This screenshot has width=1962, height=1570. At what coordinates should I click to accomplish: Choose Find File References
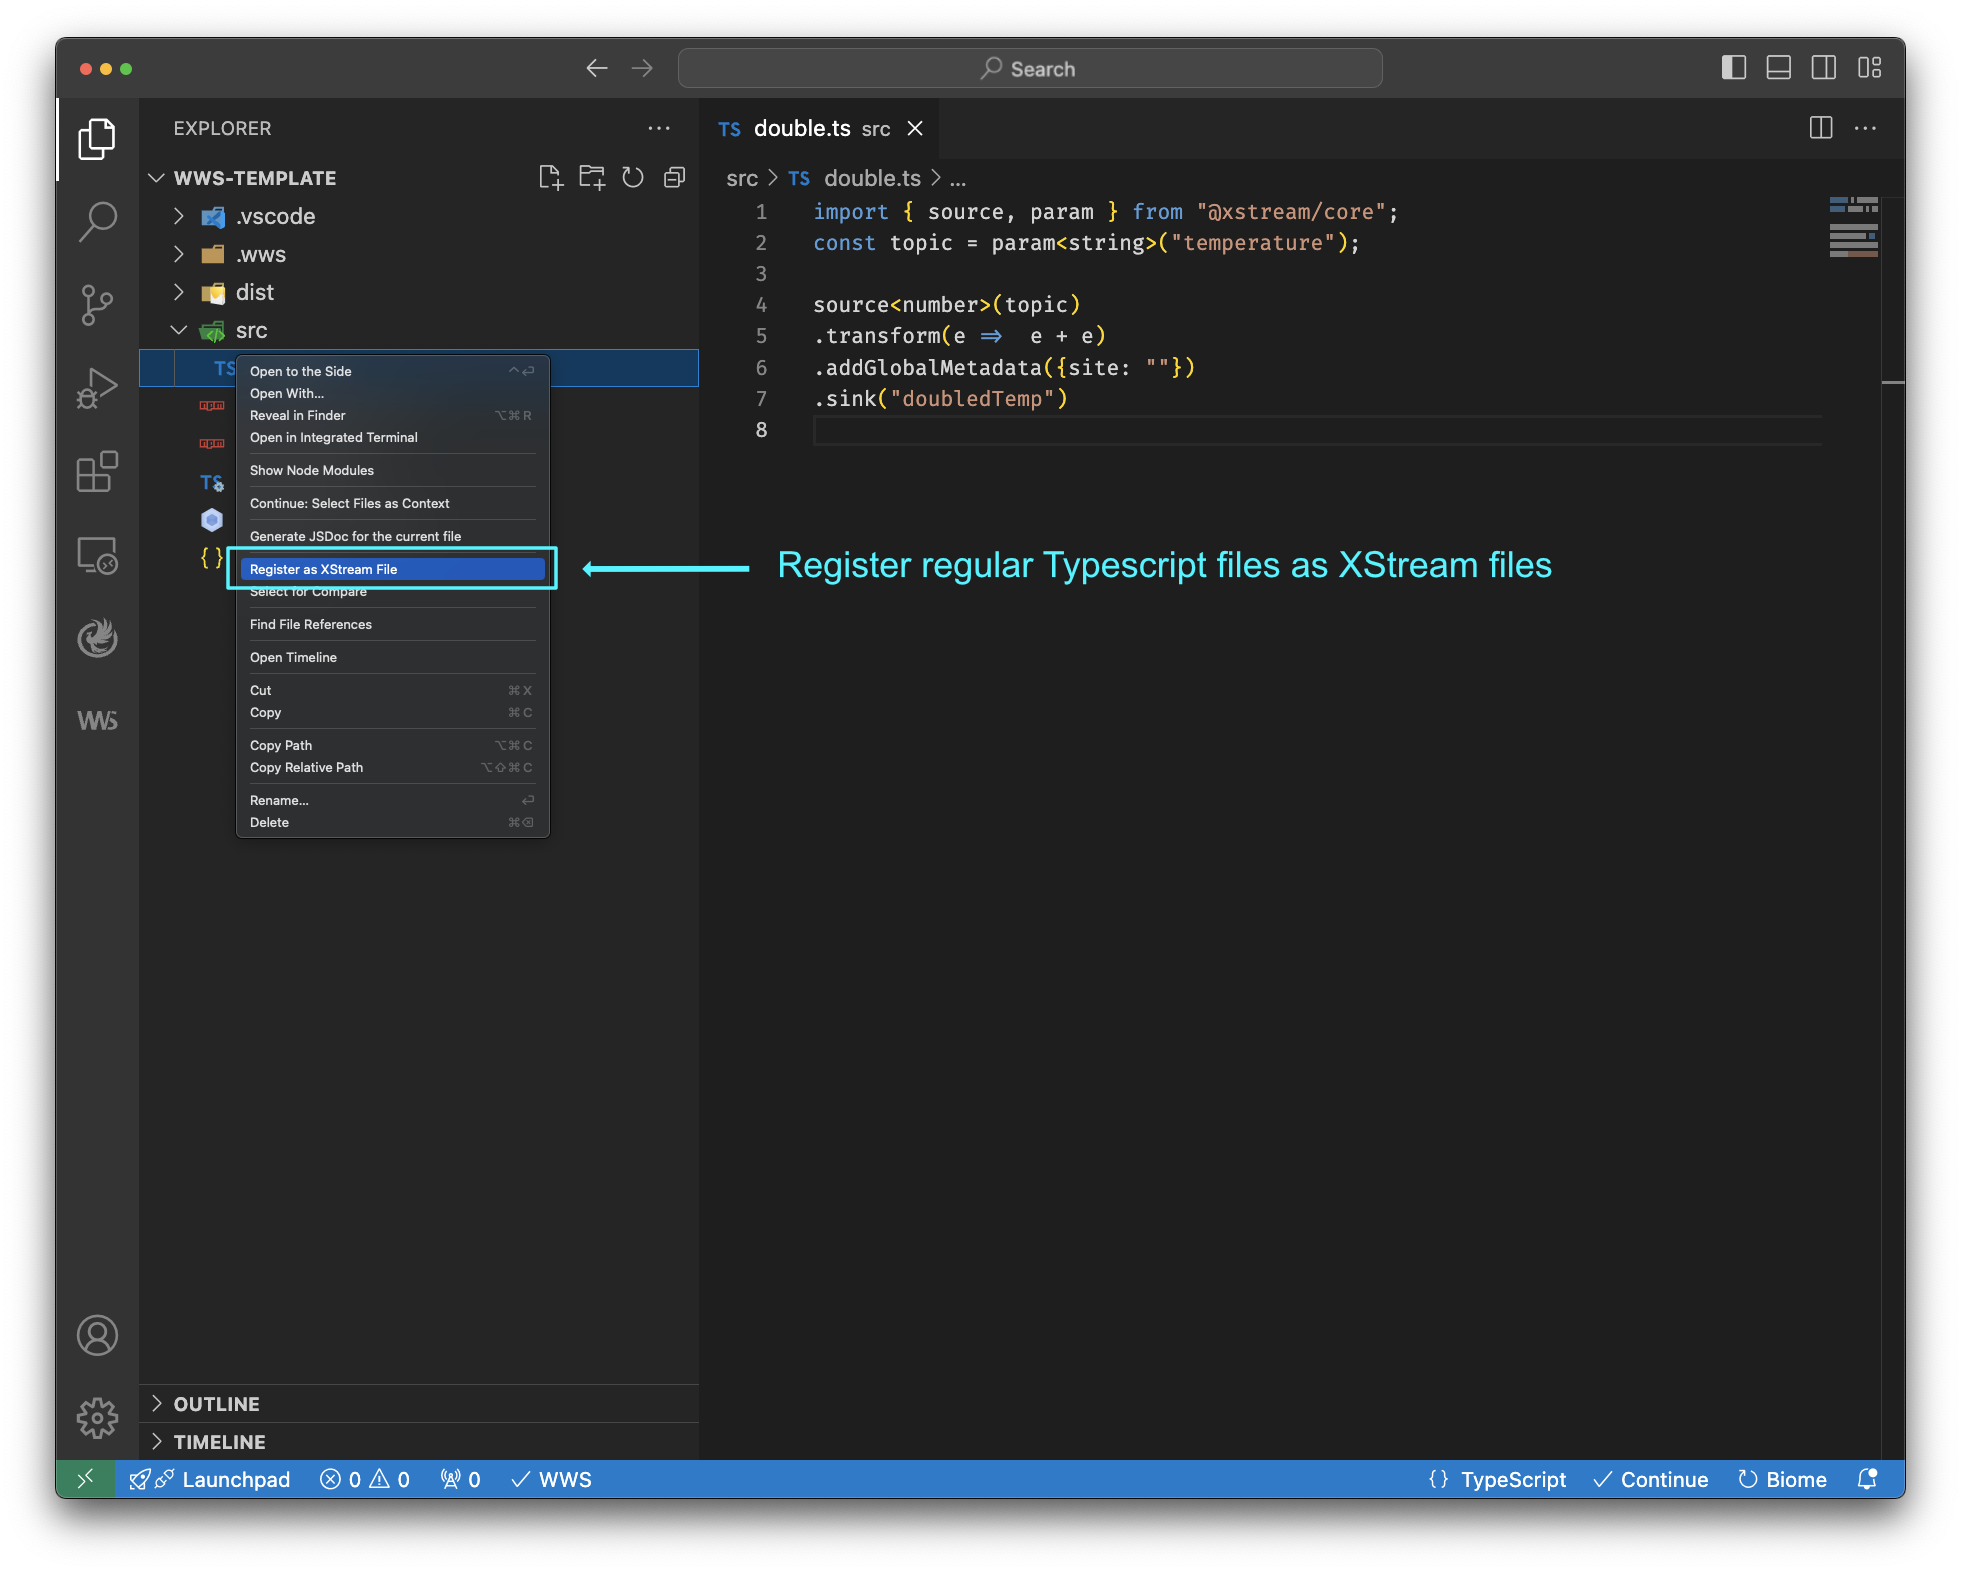[392, 624]
